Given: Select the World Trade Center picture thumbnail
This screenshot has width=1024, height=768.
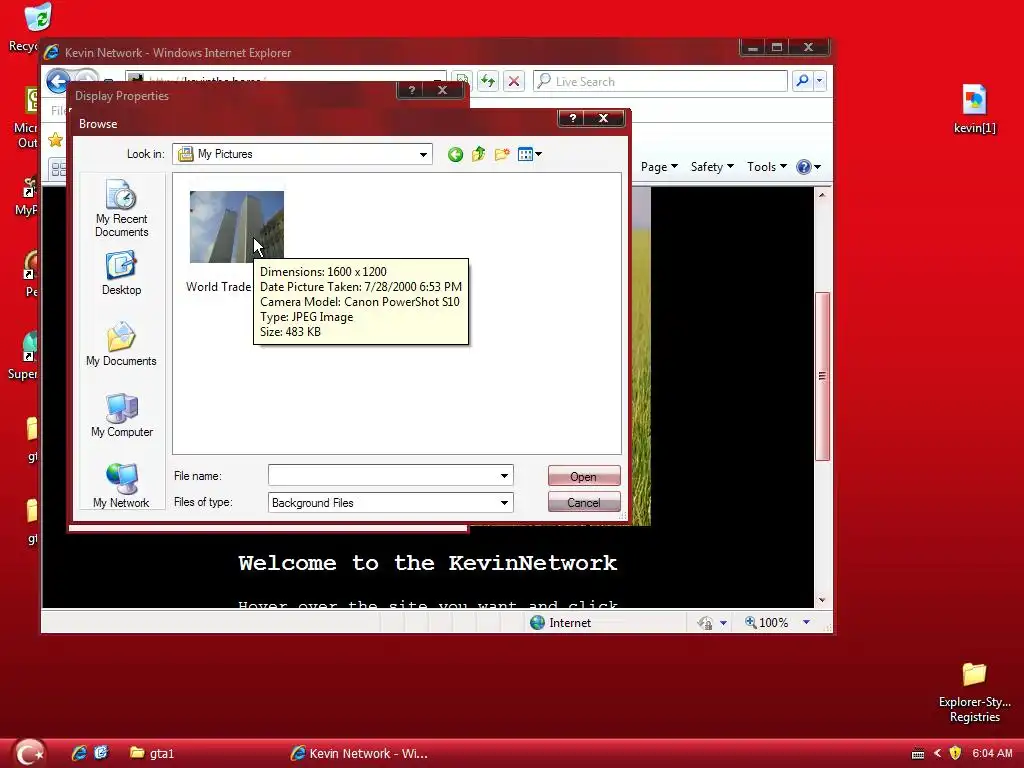Looking at the screenshot, I should (x=236, y=227).
